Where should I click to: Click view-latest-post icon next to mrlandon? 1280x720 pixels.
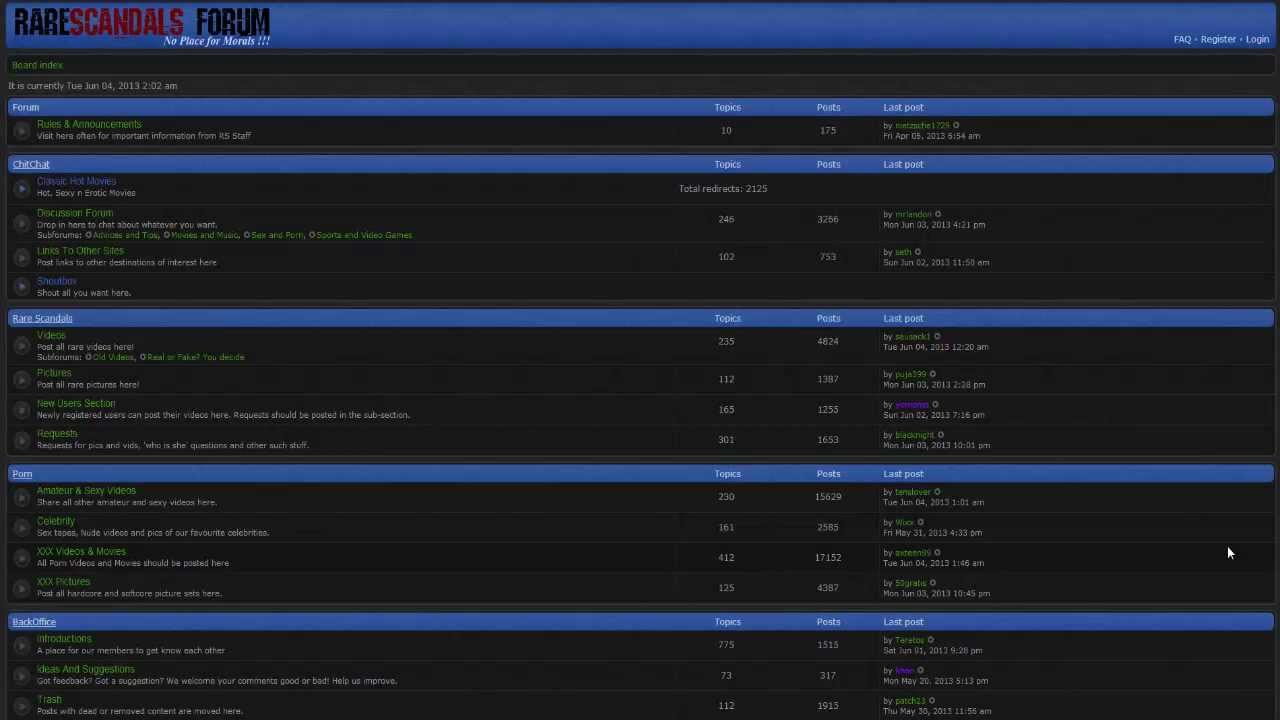point(938,214)
